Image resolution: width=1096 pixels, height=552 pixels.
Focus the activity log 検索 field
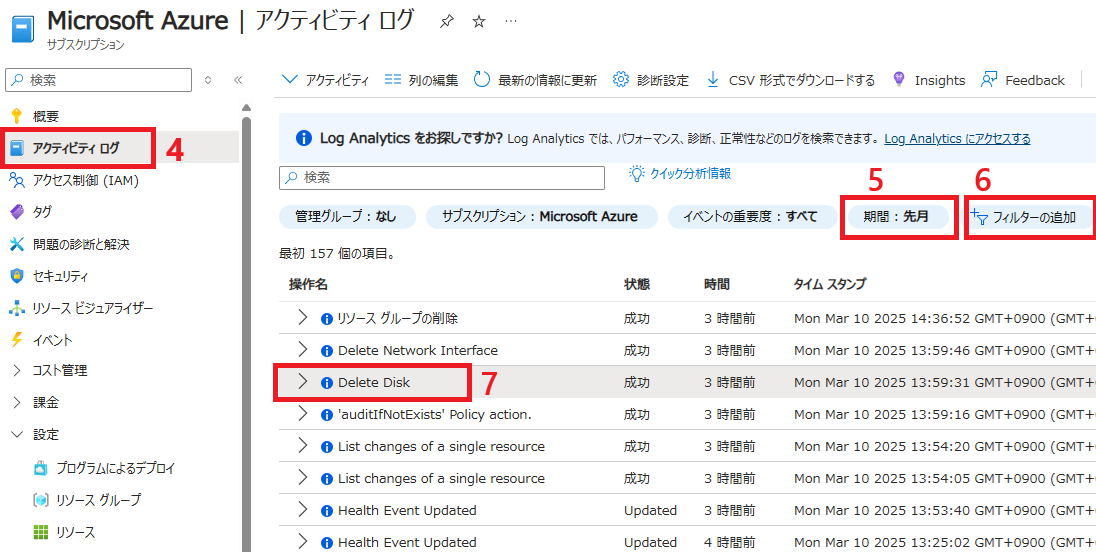click(x=442, y=177)
